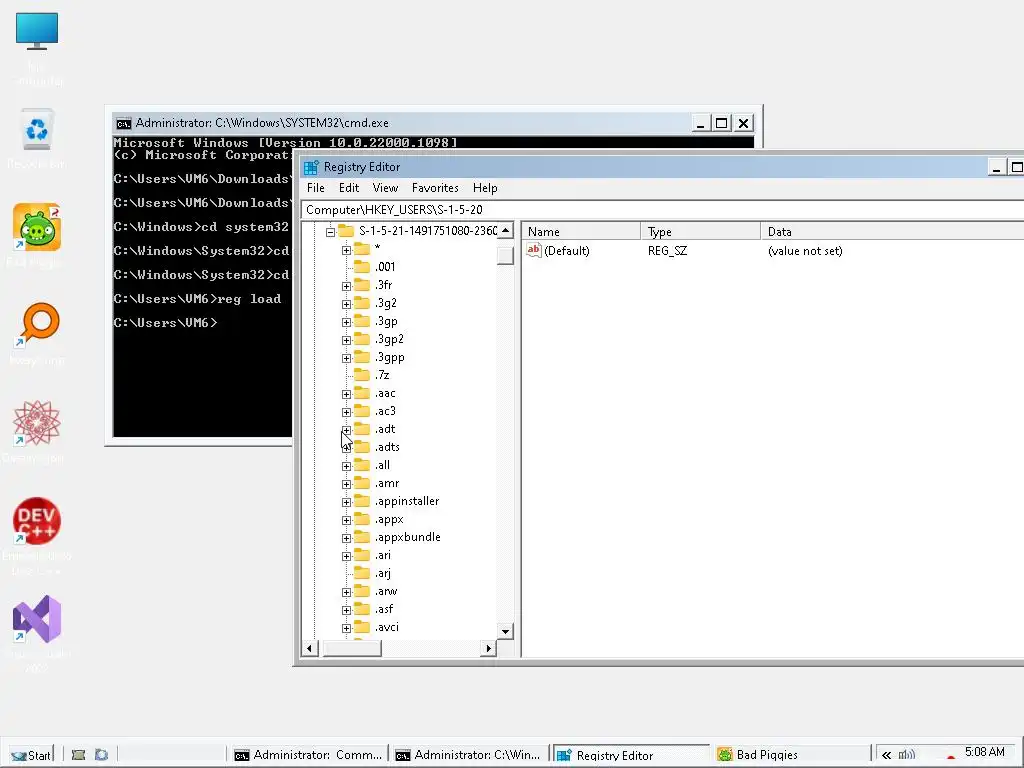Click the REG_SZ type cell
The height and width of the screenshot is (768, 1024).
(667, 251)
